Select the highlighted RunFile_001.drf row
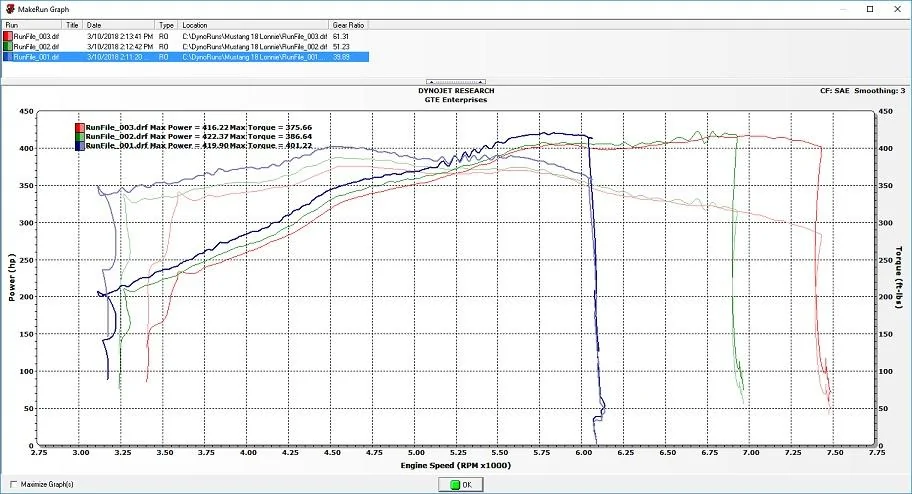This screenshot has height=494, width=912. 186,57
